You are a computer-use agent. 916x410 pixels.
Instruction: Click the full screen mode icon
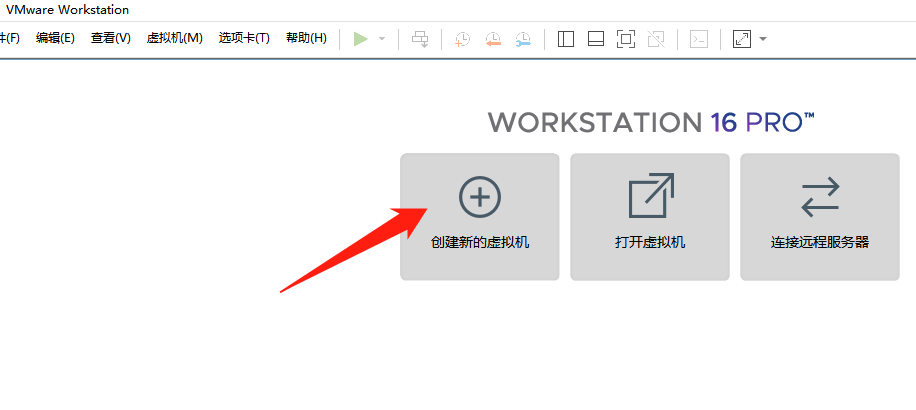point(626,39)
